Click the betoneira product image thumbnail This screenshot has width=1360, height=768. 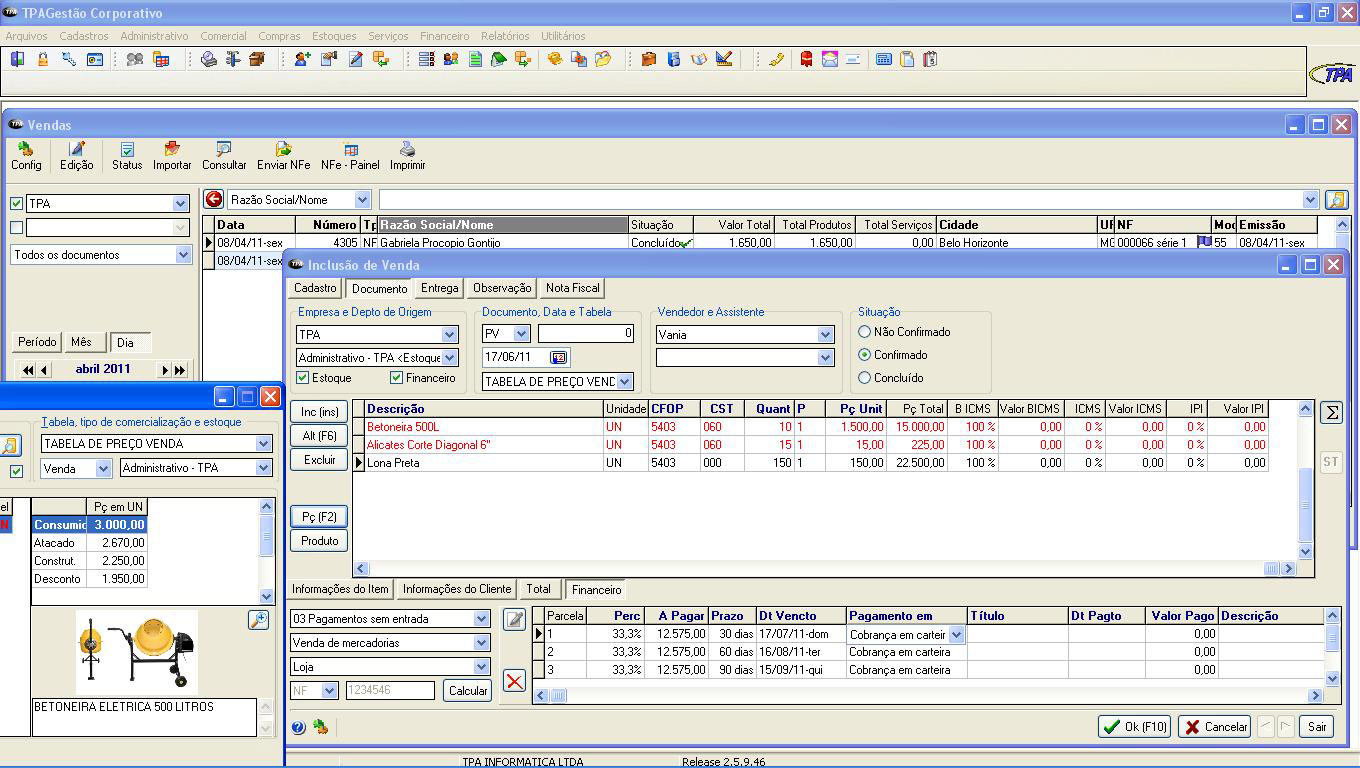pos(137,653)
